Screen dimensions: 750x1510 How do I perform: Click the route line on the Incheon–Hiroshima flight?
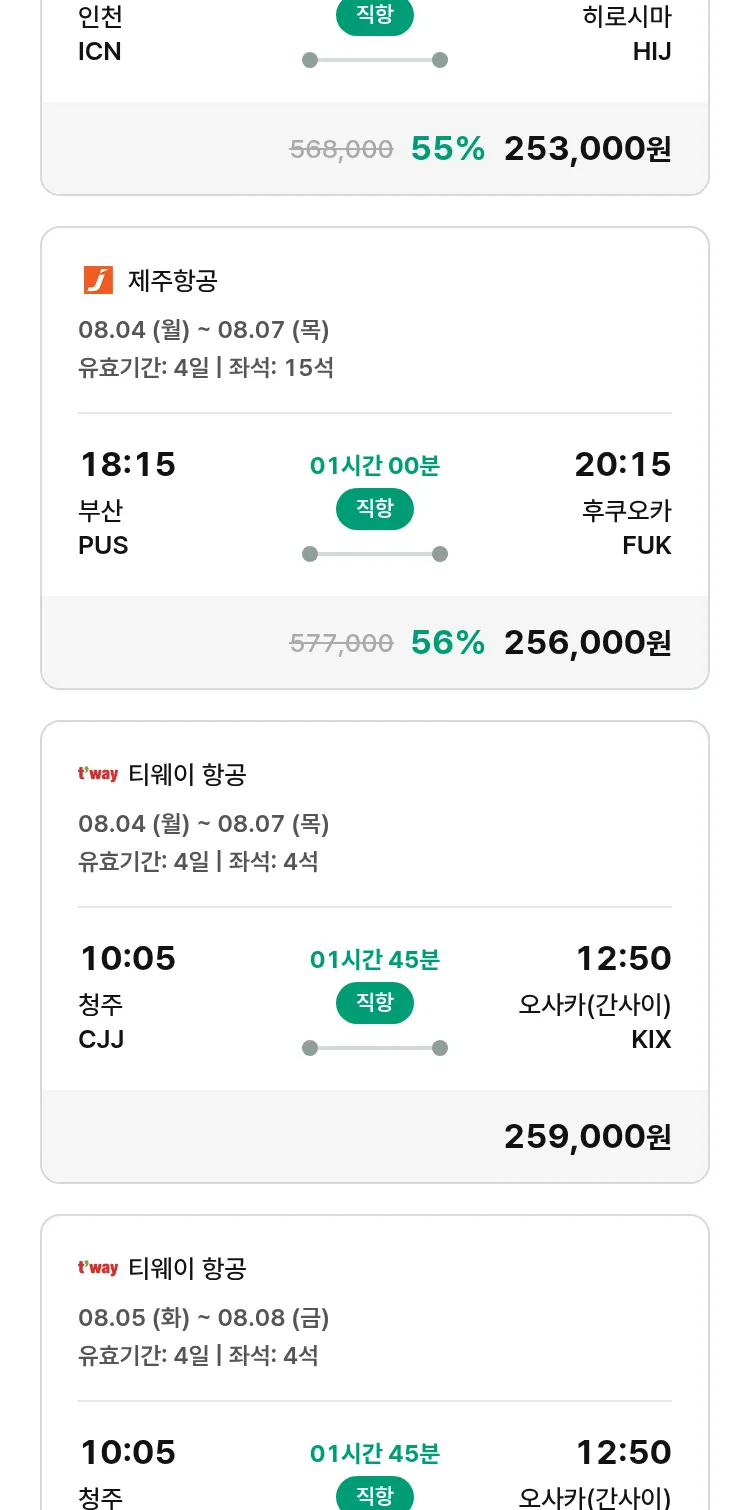[374, 60]
